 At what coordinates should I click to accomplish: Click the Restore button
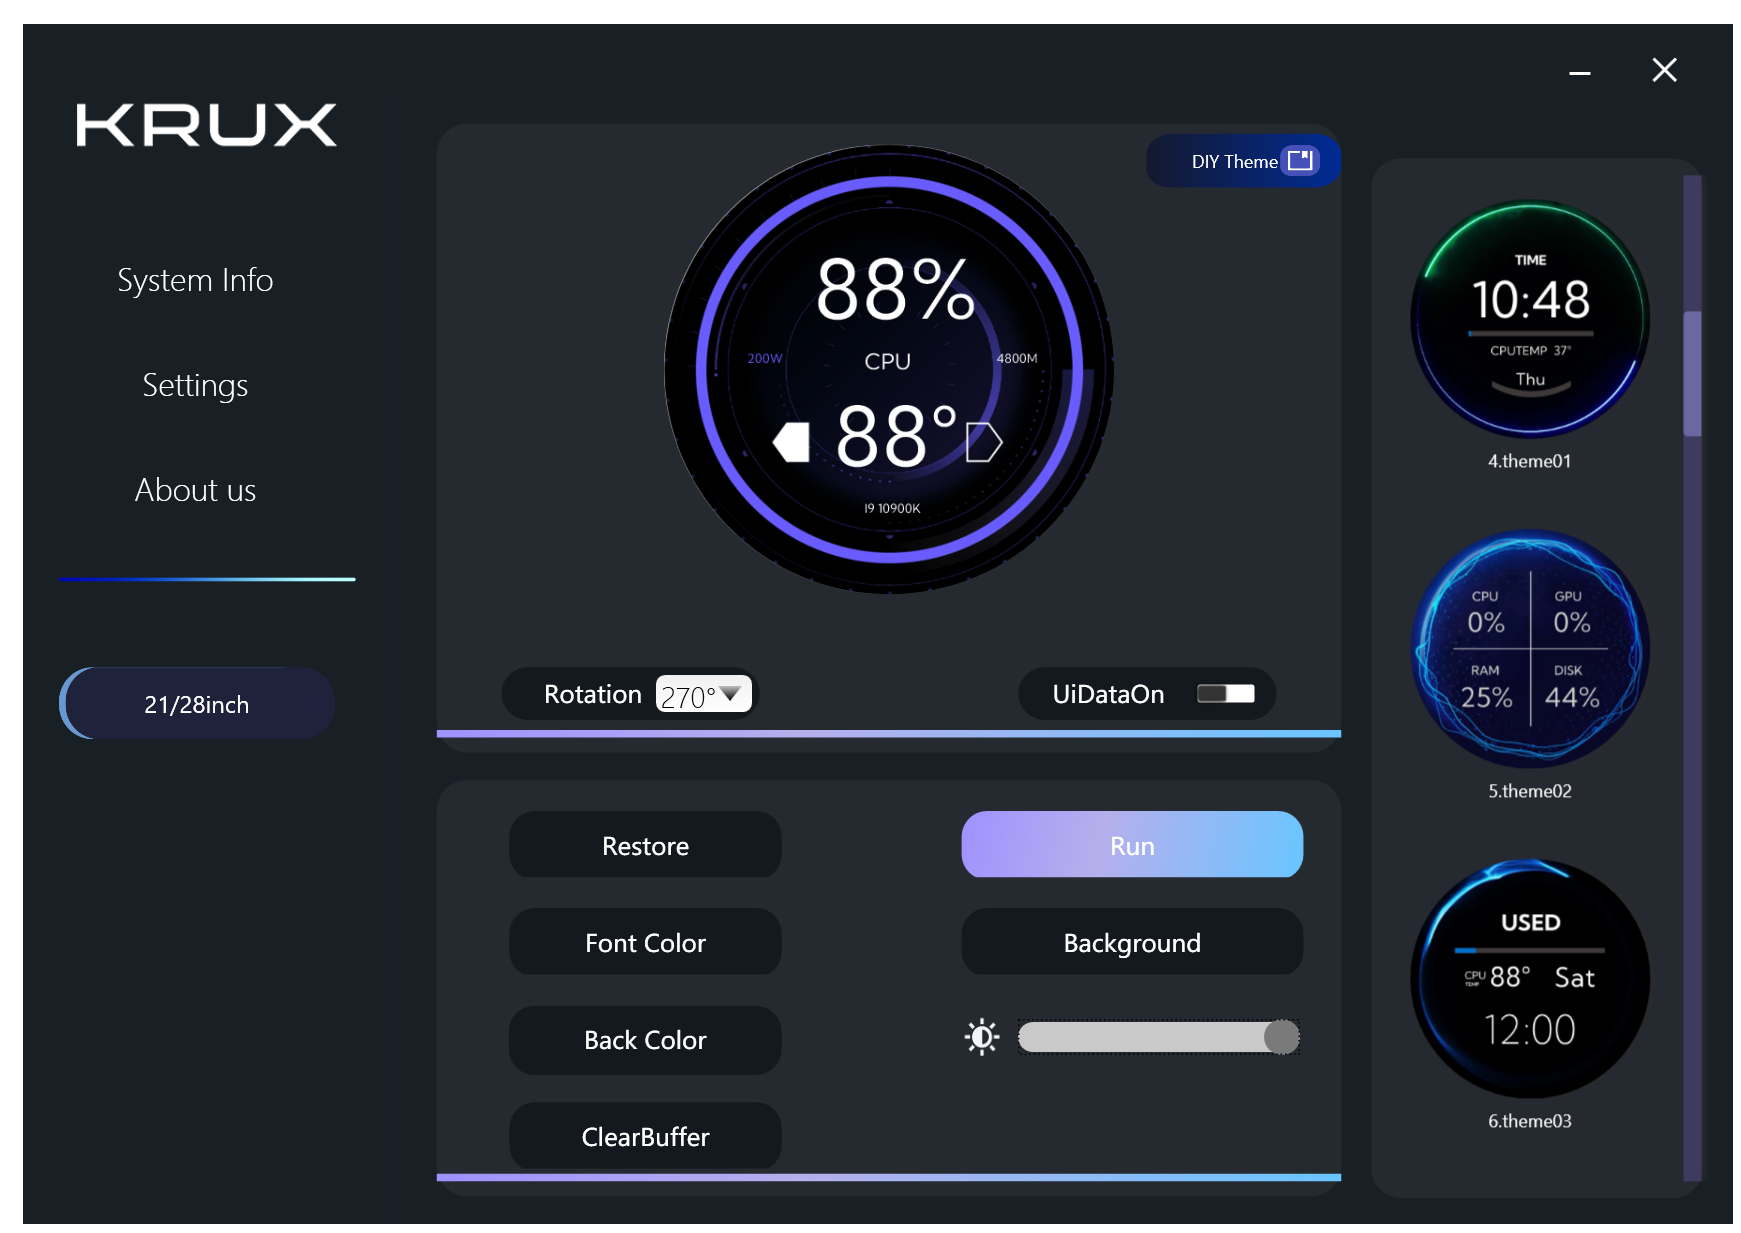[x=645, y=846]
